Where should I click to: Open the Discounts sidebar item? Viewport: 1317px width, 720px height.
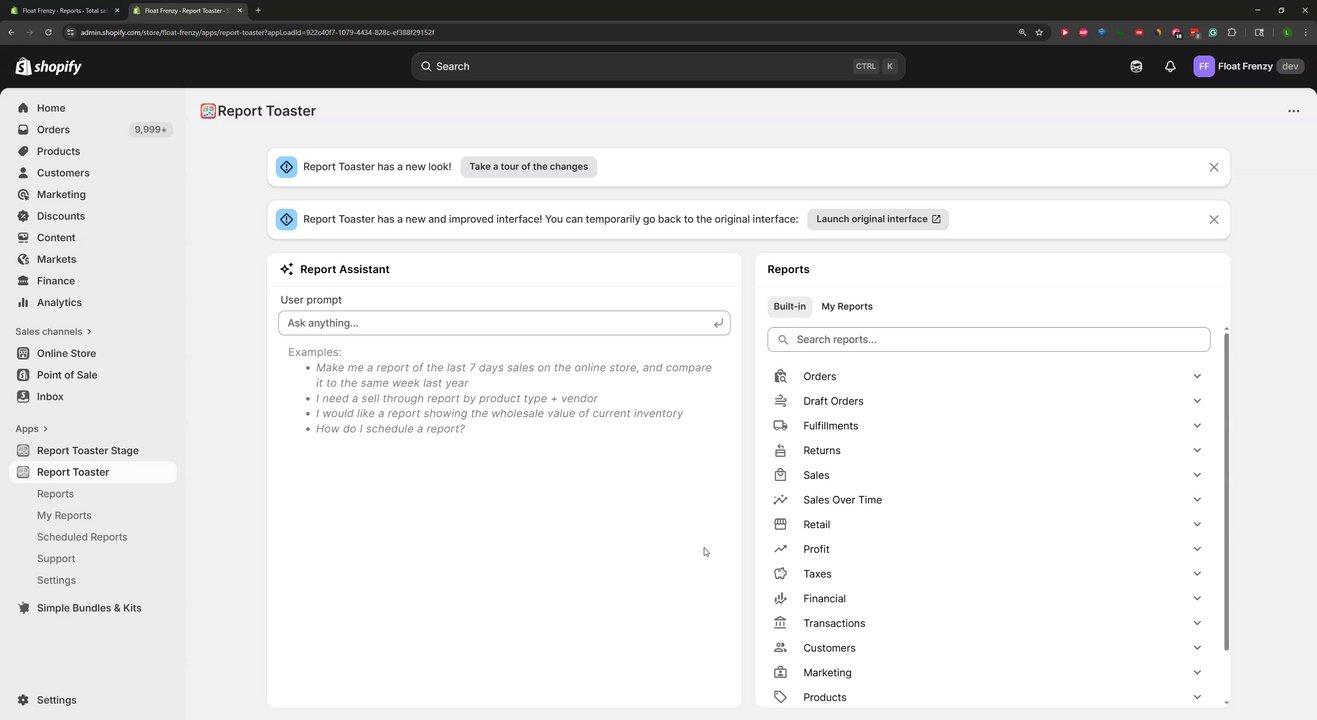pos(60,216)
